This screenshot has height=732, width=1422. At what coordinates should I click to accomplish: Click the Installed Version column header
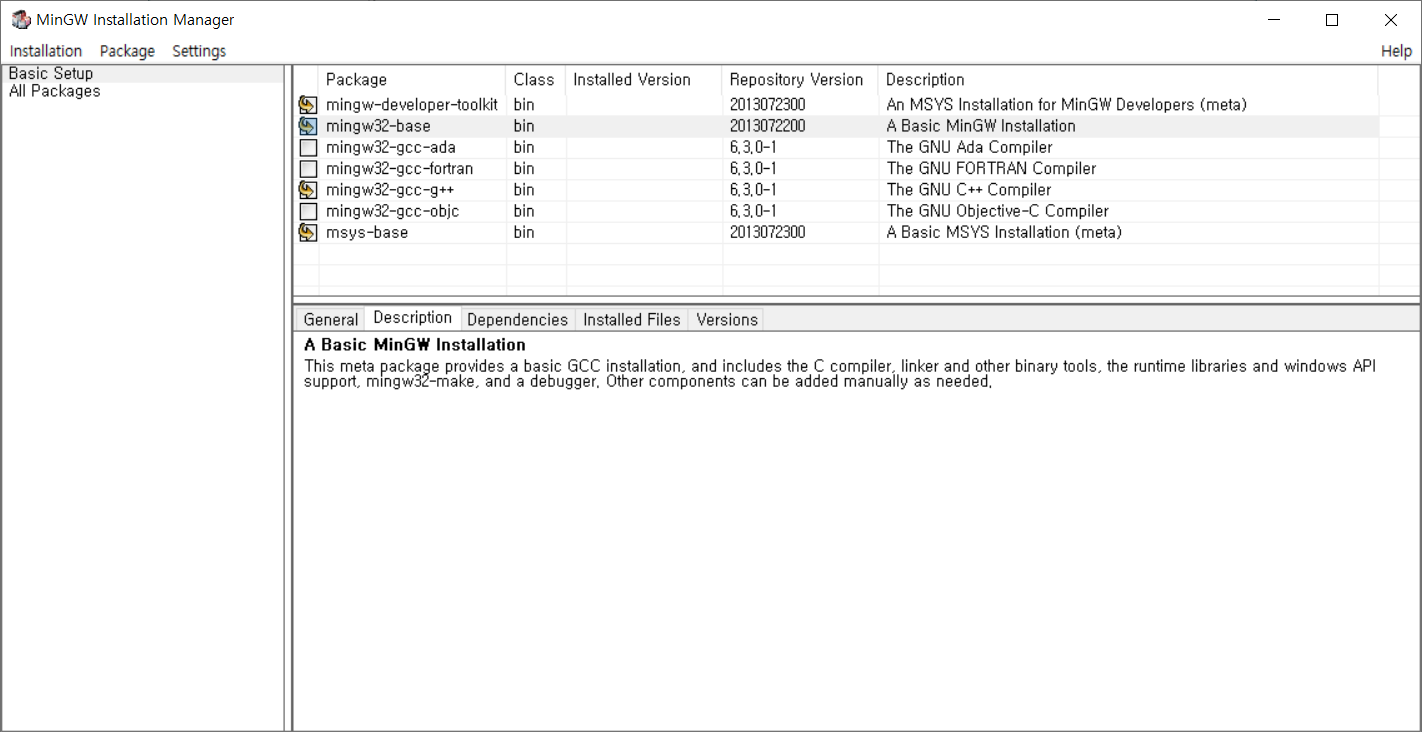click(x=643, y=80)
